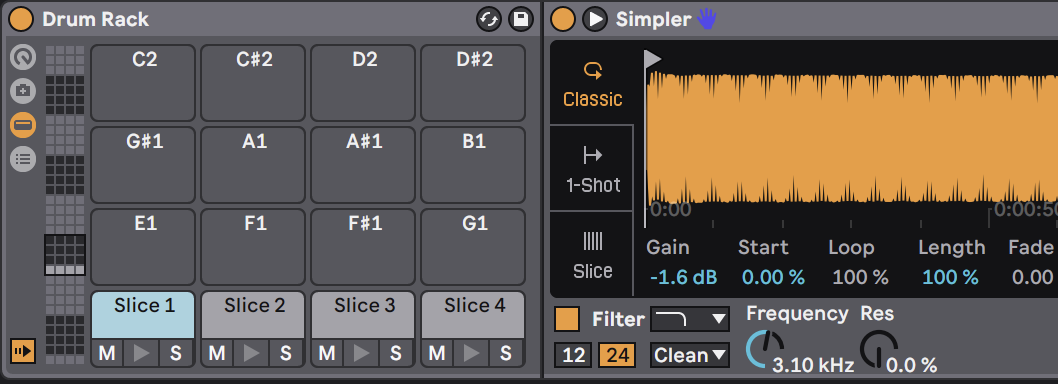Toggle auto-select button at Drum Rack bottom left
The width and height of the screenshot is (1058, 384).
pos(23,351)
